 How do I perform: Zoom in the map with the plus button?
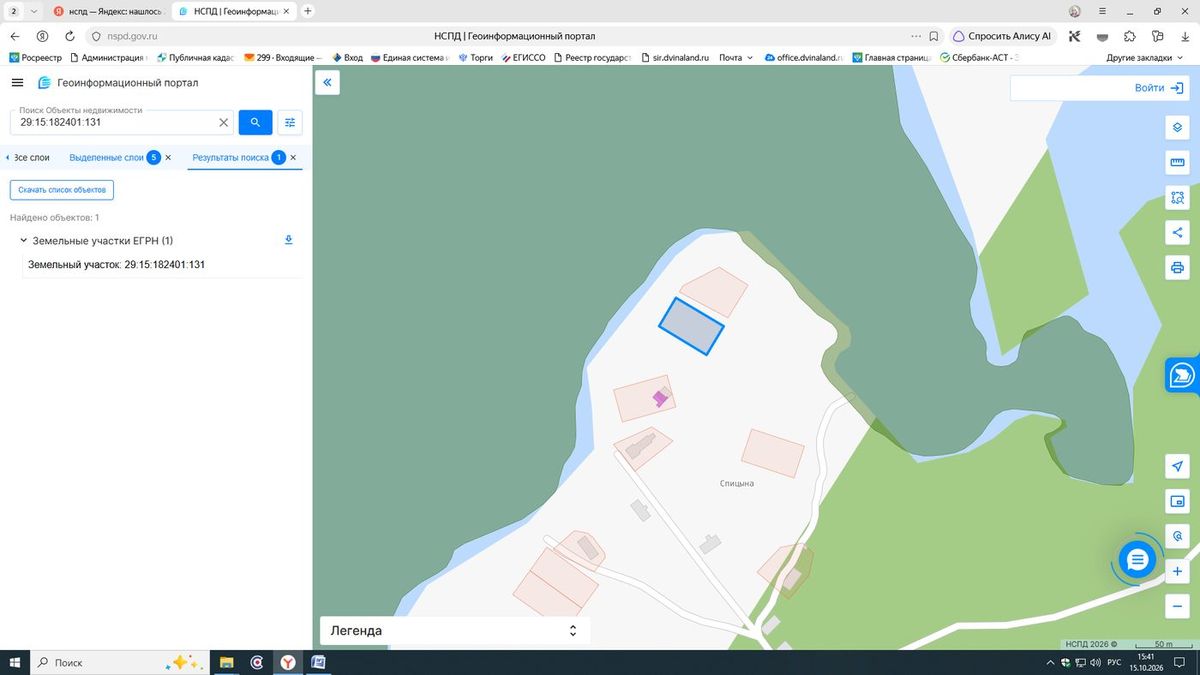click(x=1177, y=571)
